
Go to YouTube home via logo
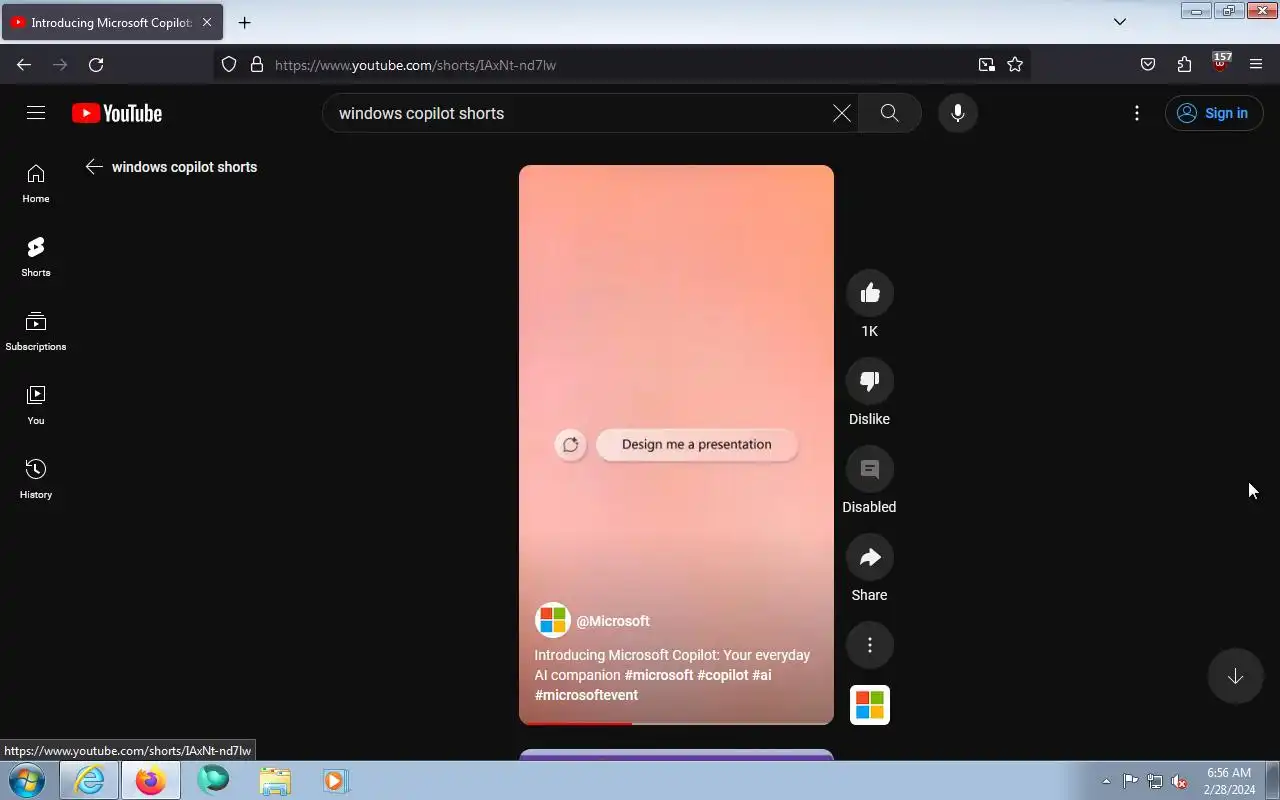pos(117,113)
